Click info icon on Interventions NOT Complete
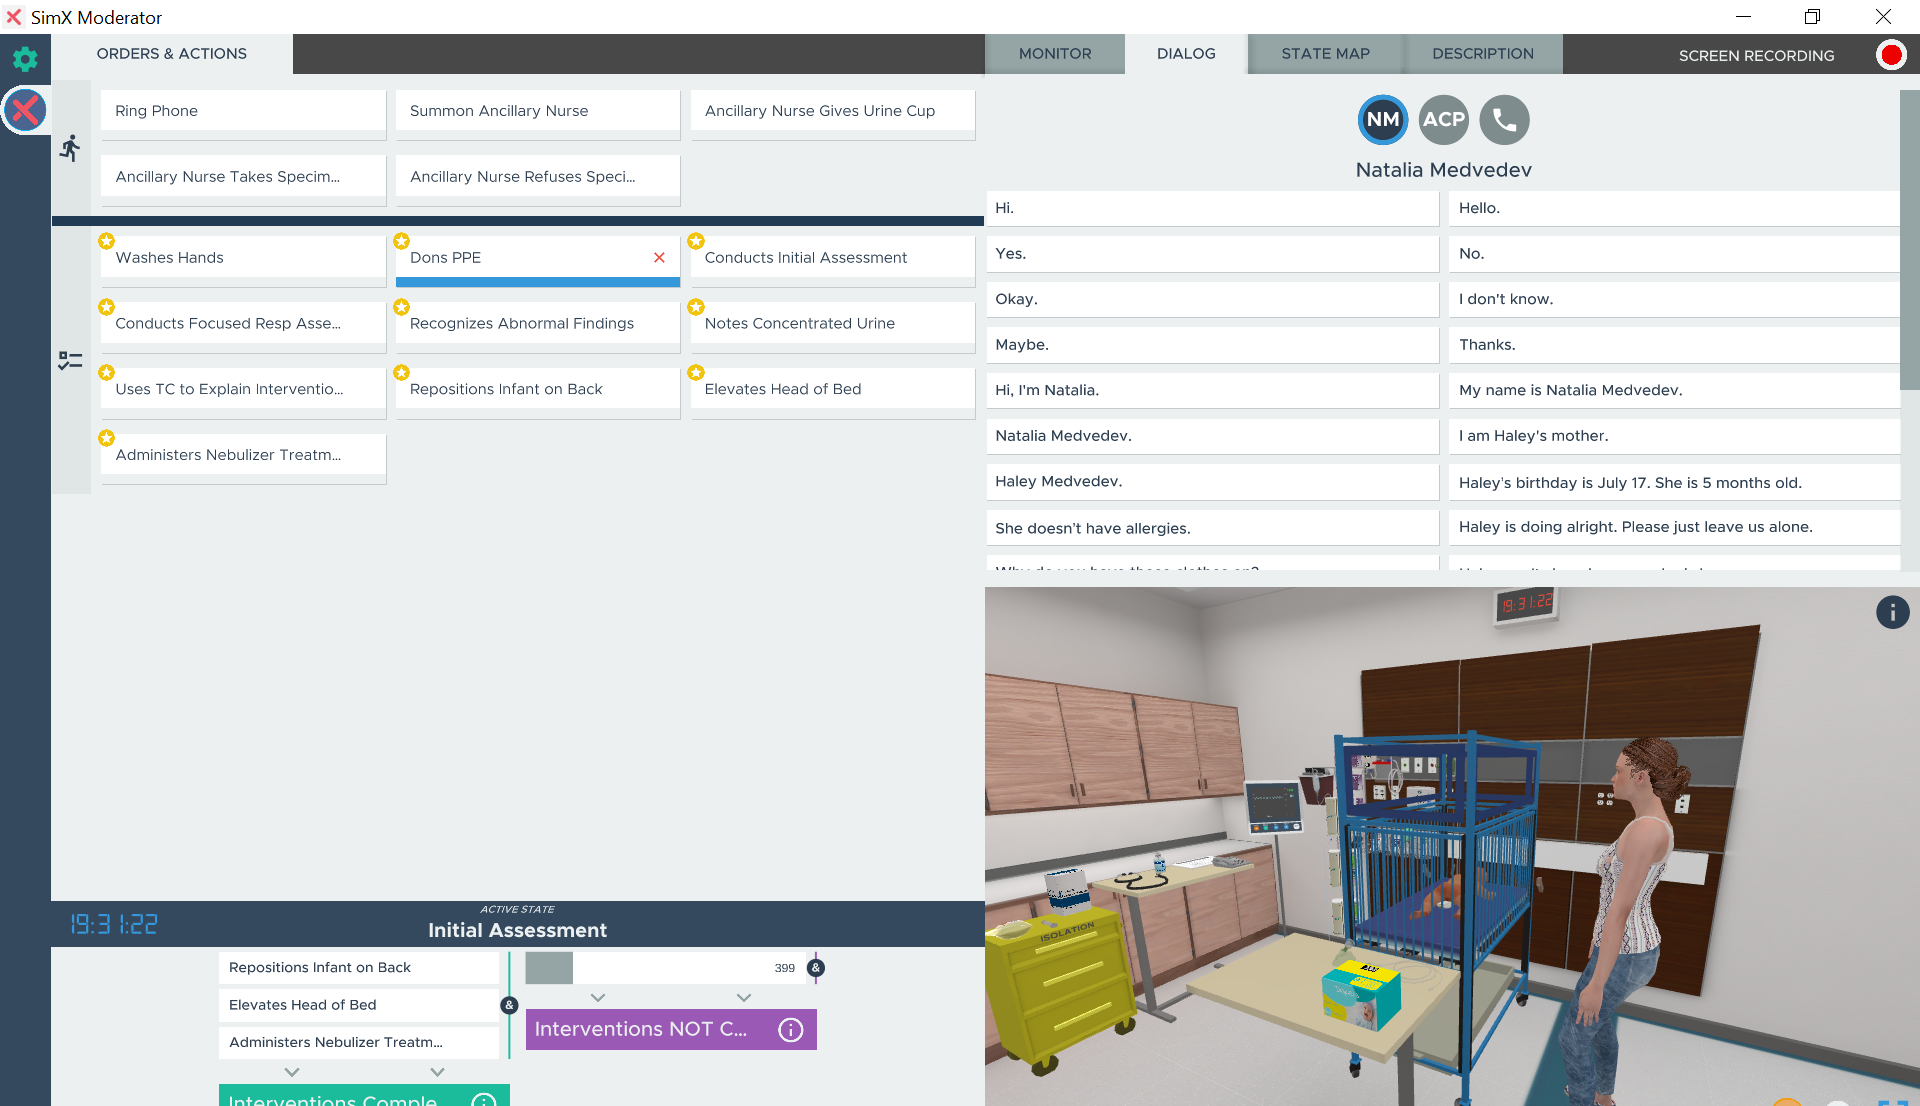Image resolution: width=1920 pixels, height=1106 pixels. 790,1030
